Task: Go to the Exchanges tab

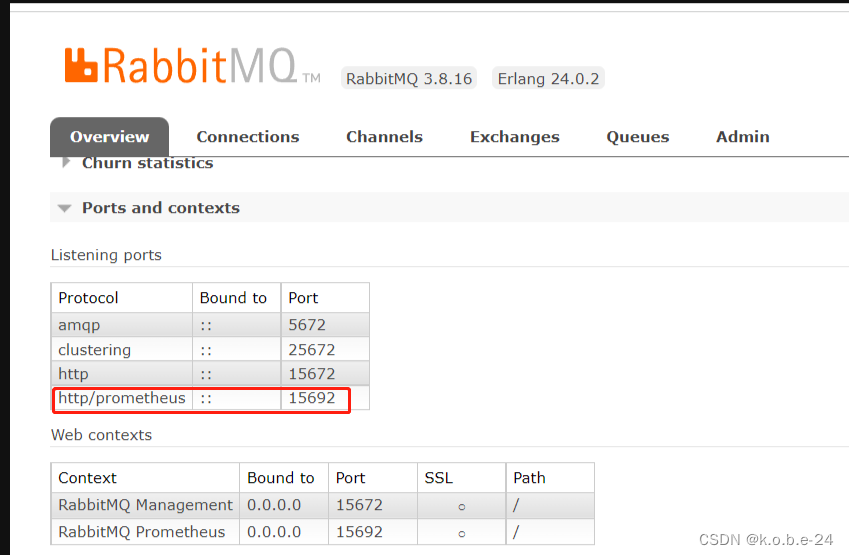Action: pyautogui.click(x=514, y=137)
